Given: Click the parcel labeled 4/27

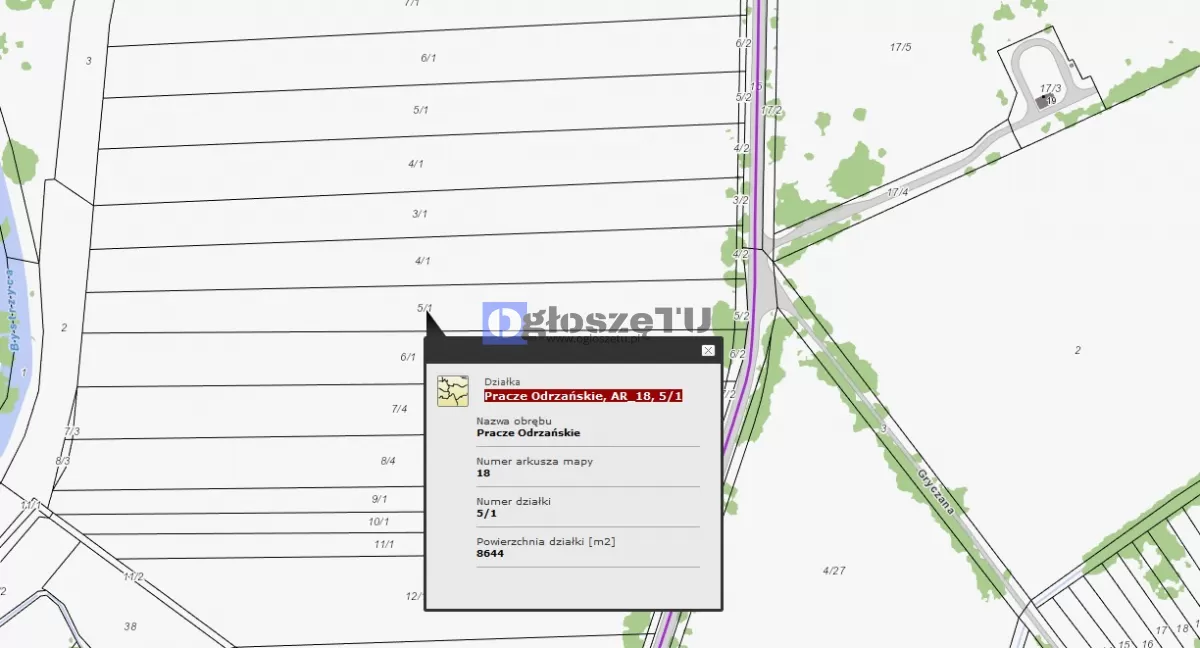Looking at the screenshot, I should (x=834, y=571).
